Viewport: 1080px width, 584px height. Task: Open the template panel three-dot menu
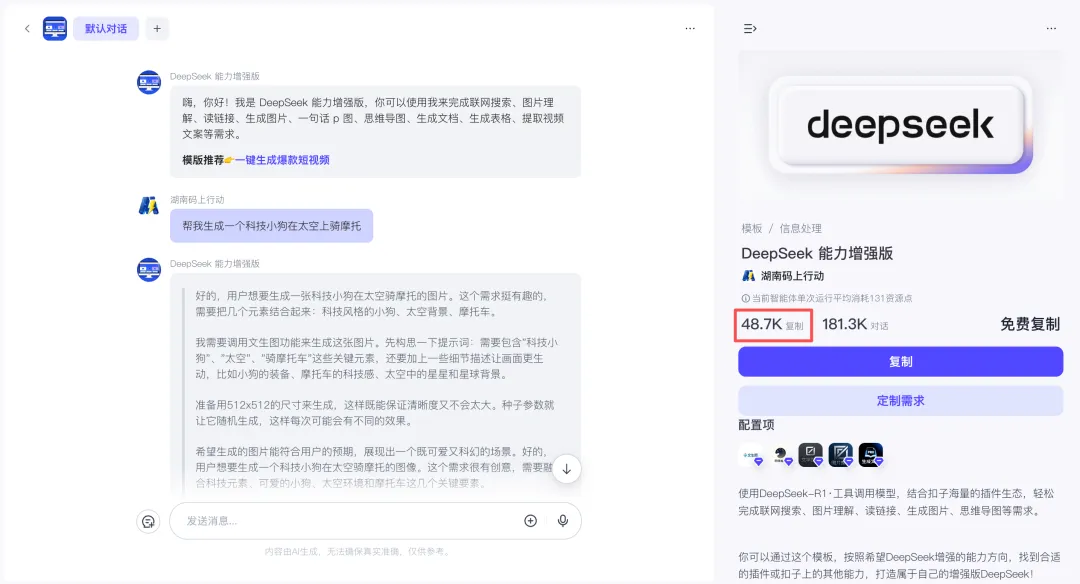click(1051, 28)
